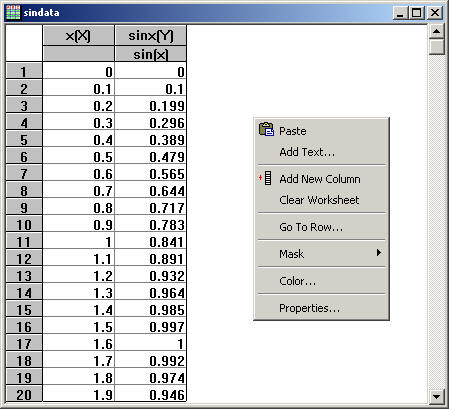This screenshot has width=449, height=409.
Task: Expand the Mask submenu arrow
Action: tap(379, 253)
